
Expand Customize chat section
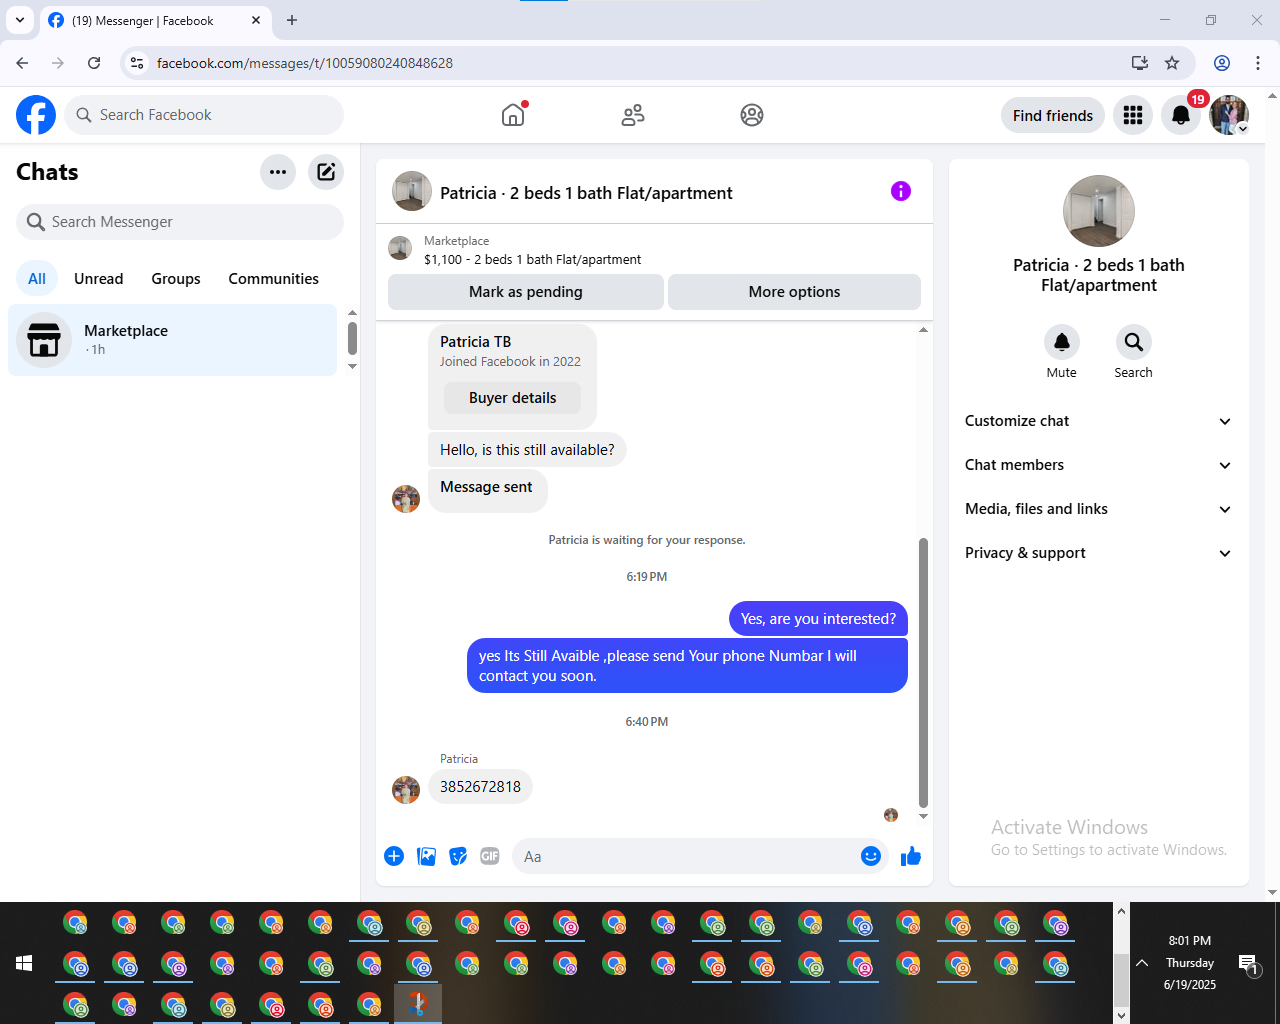point(1099,421)
